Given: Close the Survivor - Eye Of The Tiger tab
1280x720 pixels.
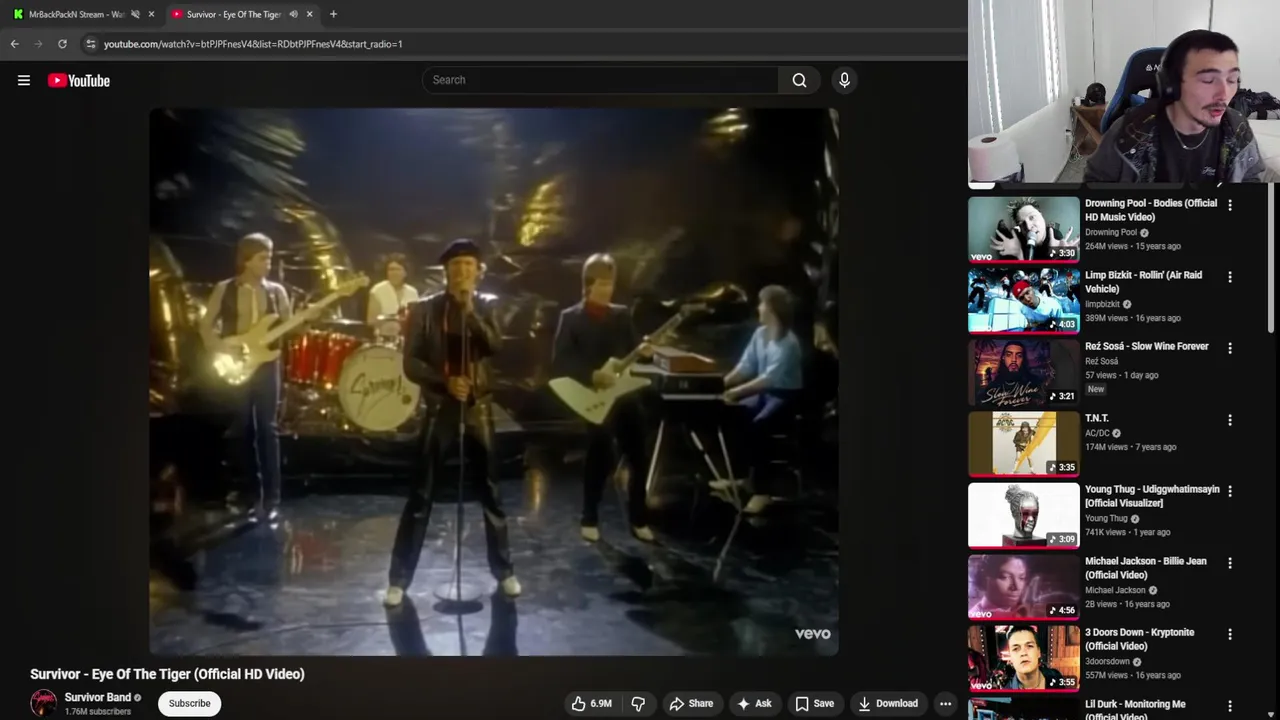Looking at the screenshot, I should 309,14.
